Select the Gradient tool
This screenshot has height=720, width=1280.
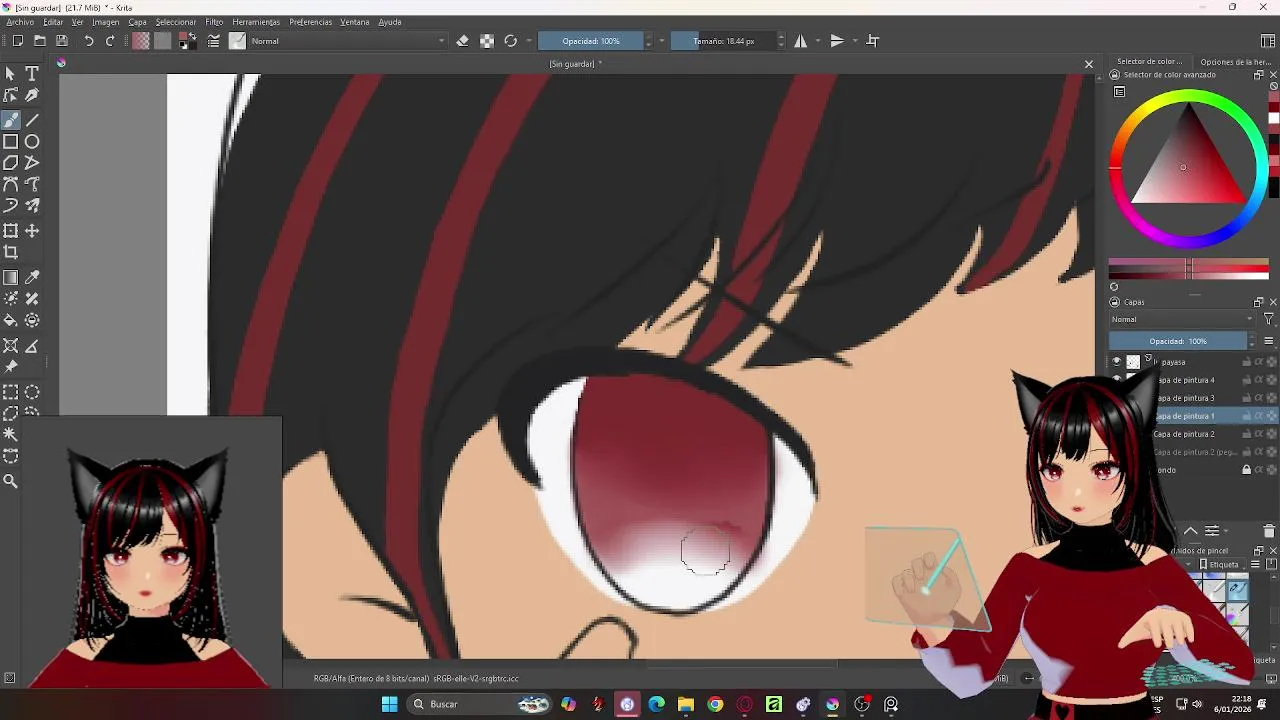coord(11,277)
